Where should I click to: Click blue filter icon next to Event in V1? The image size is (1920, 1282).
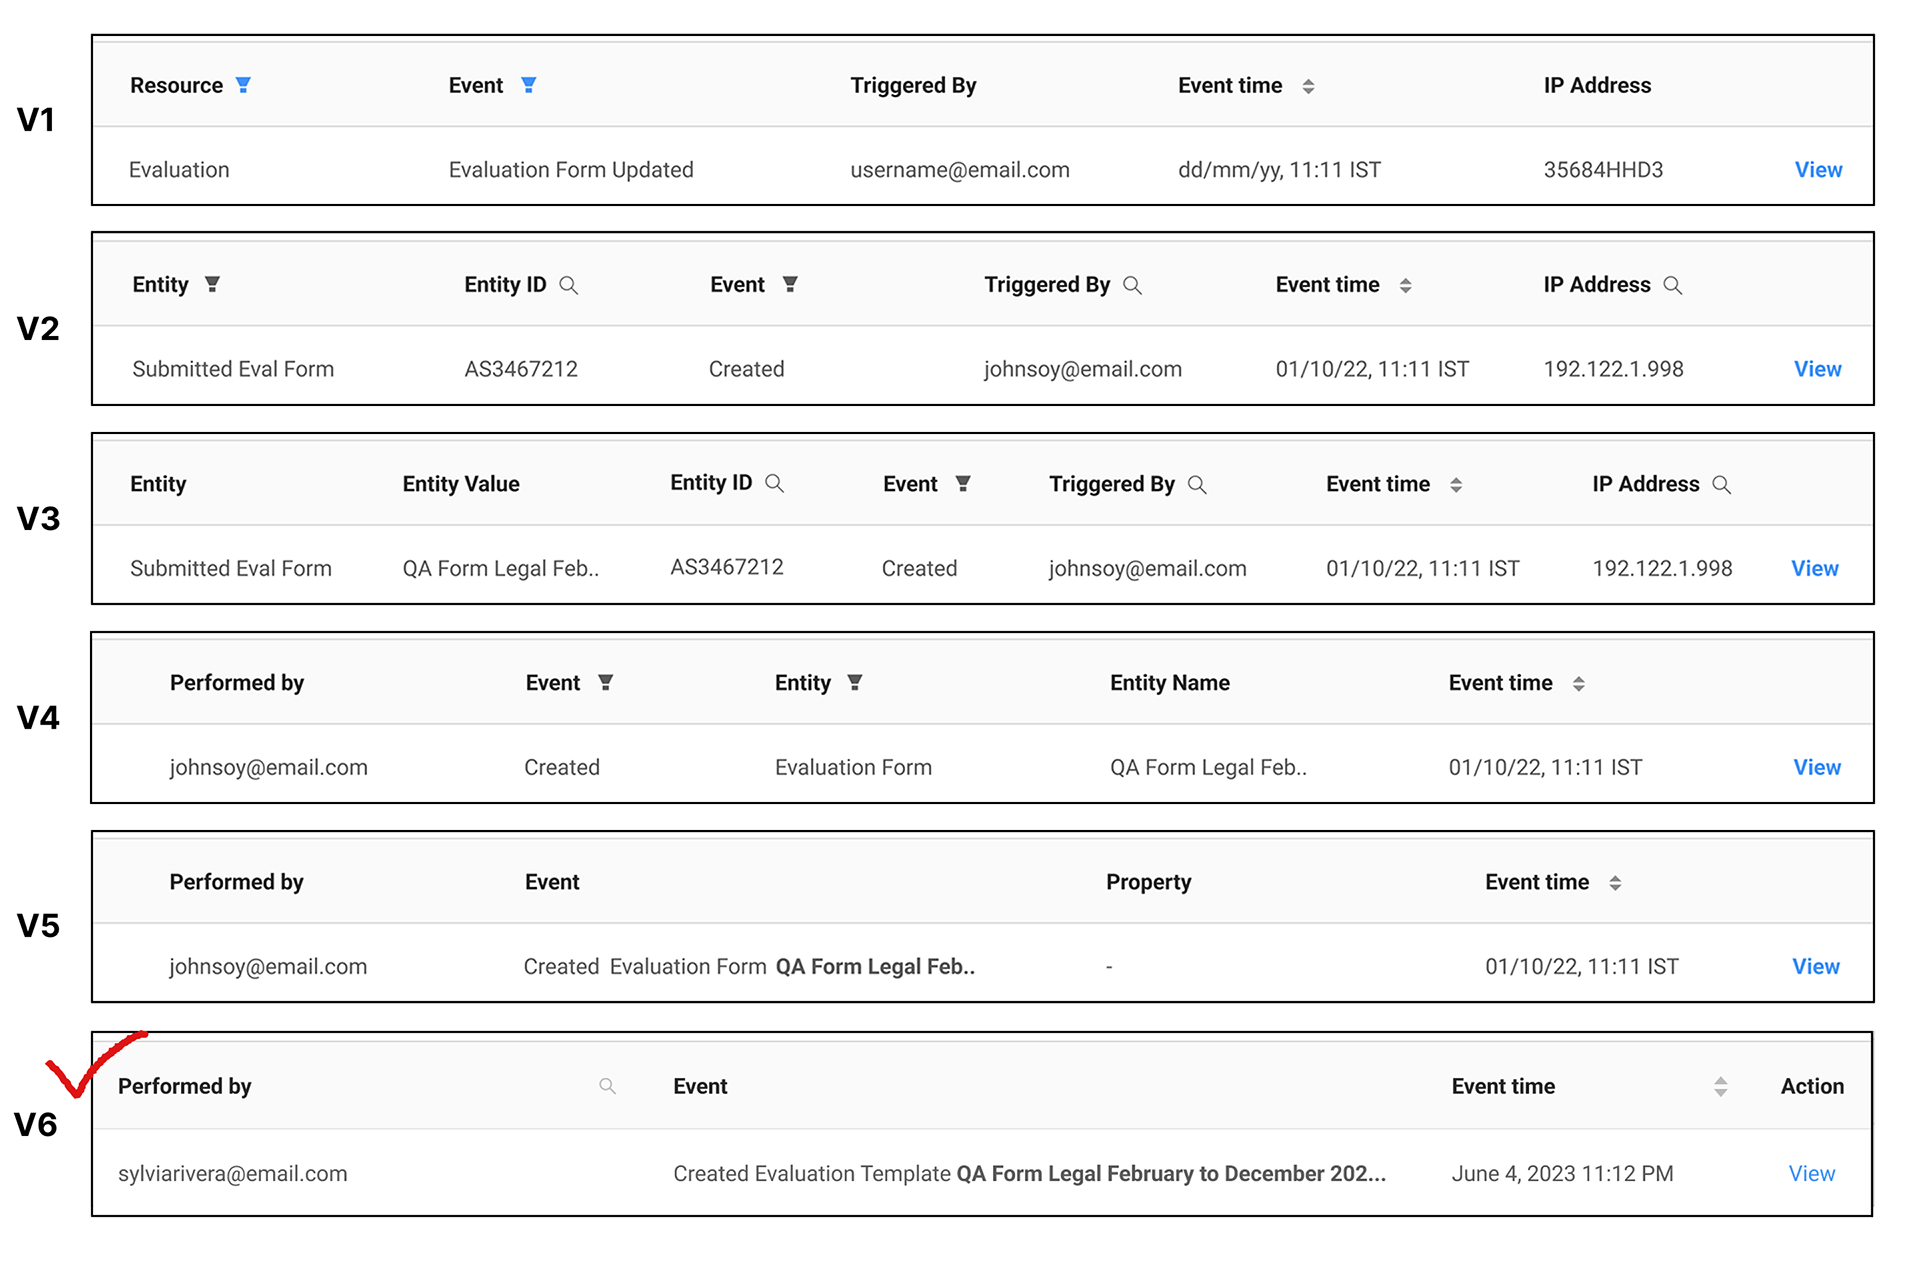point(529,85)
